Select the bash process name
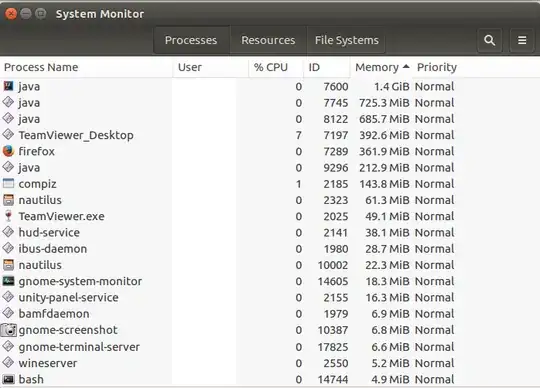This screenshot has height=388, width=540. (31, 379)
